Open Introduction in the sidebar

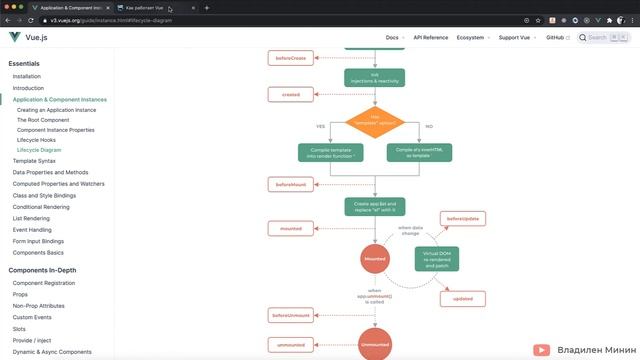(x=28, y=88)
